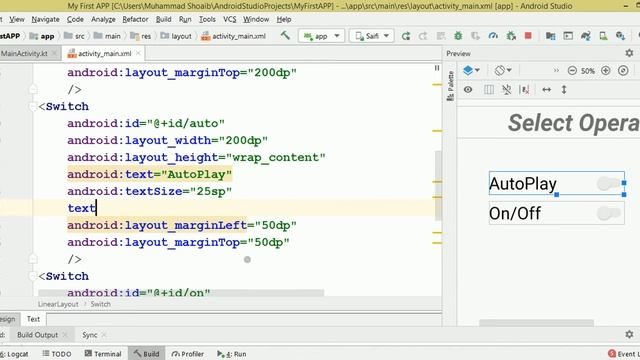Select the AutoPlay label in preview

523,184
